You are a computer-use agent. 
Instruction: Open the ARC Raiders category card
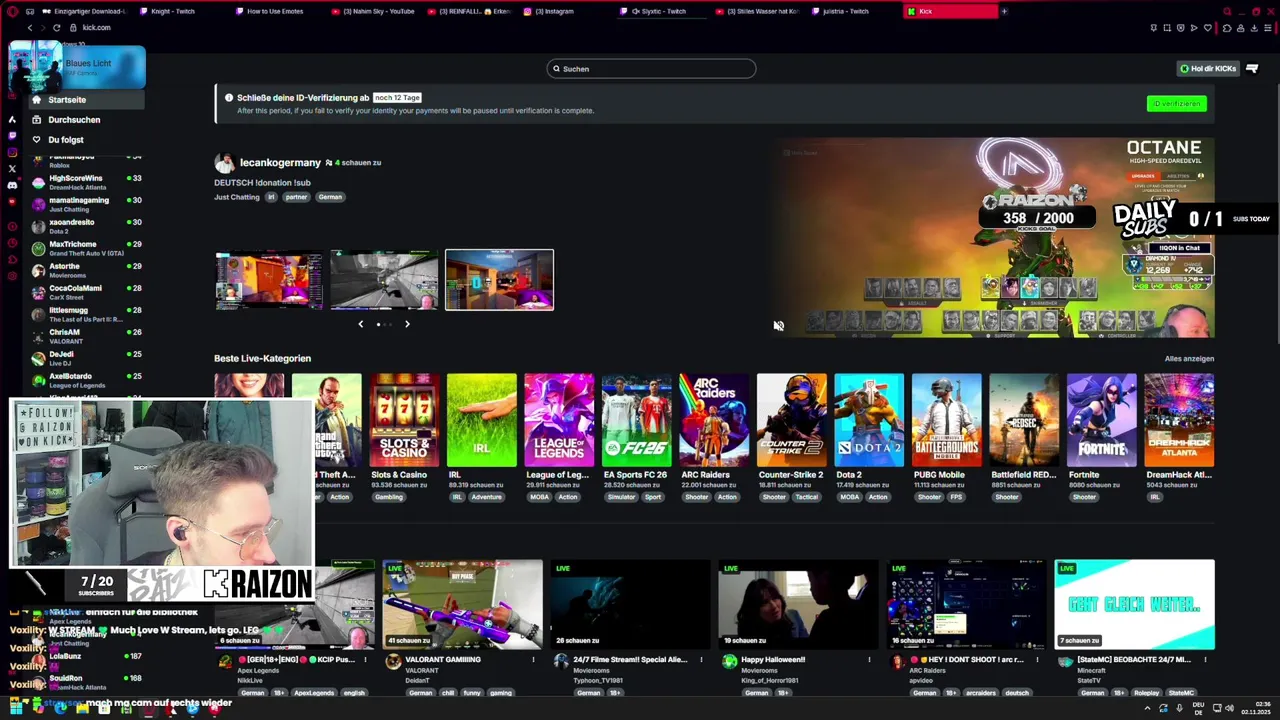tap(714, 421)
